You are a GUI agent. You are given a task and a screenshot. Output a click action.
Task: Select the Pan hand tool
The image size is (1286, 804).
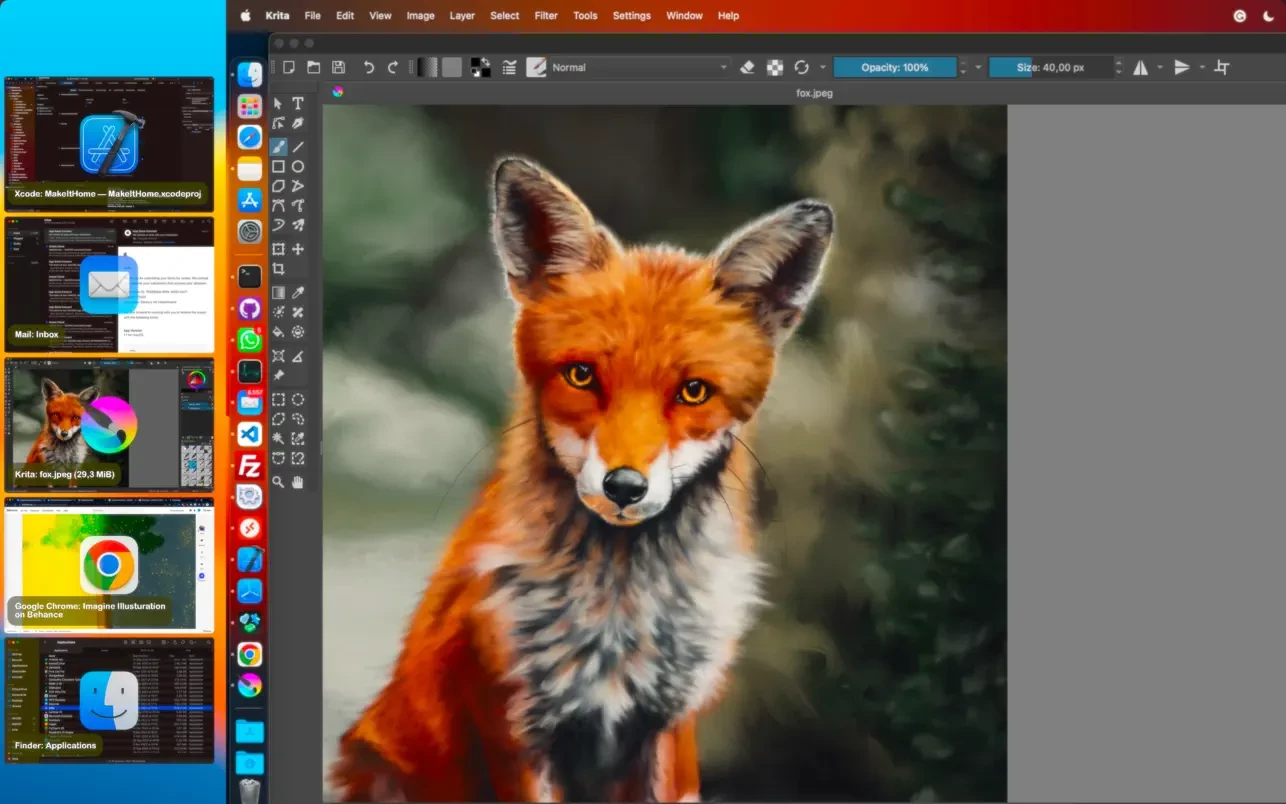(298, 482)
